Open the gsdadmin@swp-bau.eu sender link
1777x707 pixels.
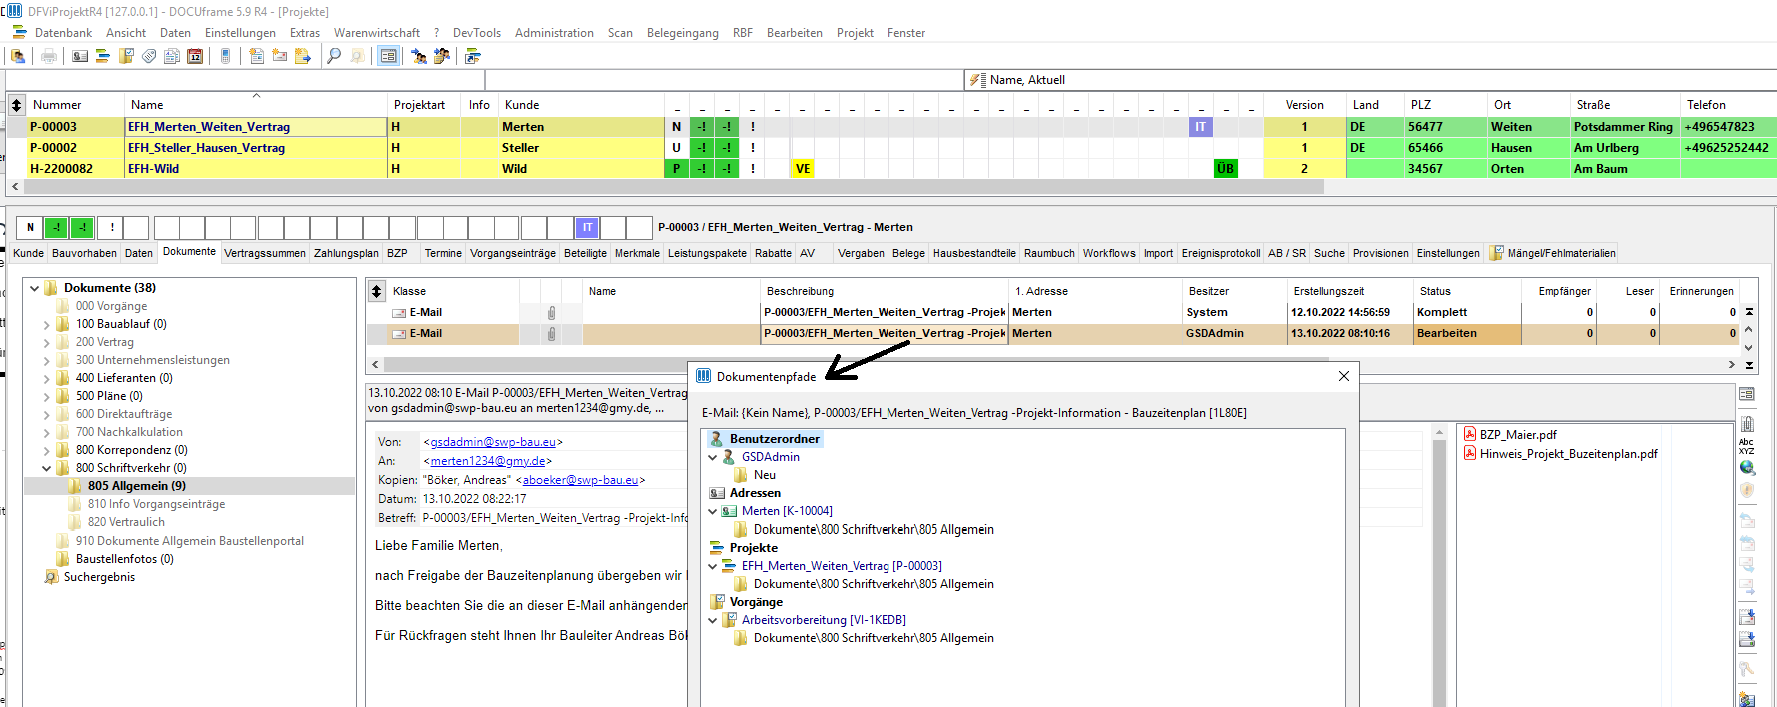[493, 442]
